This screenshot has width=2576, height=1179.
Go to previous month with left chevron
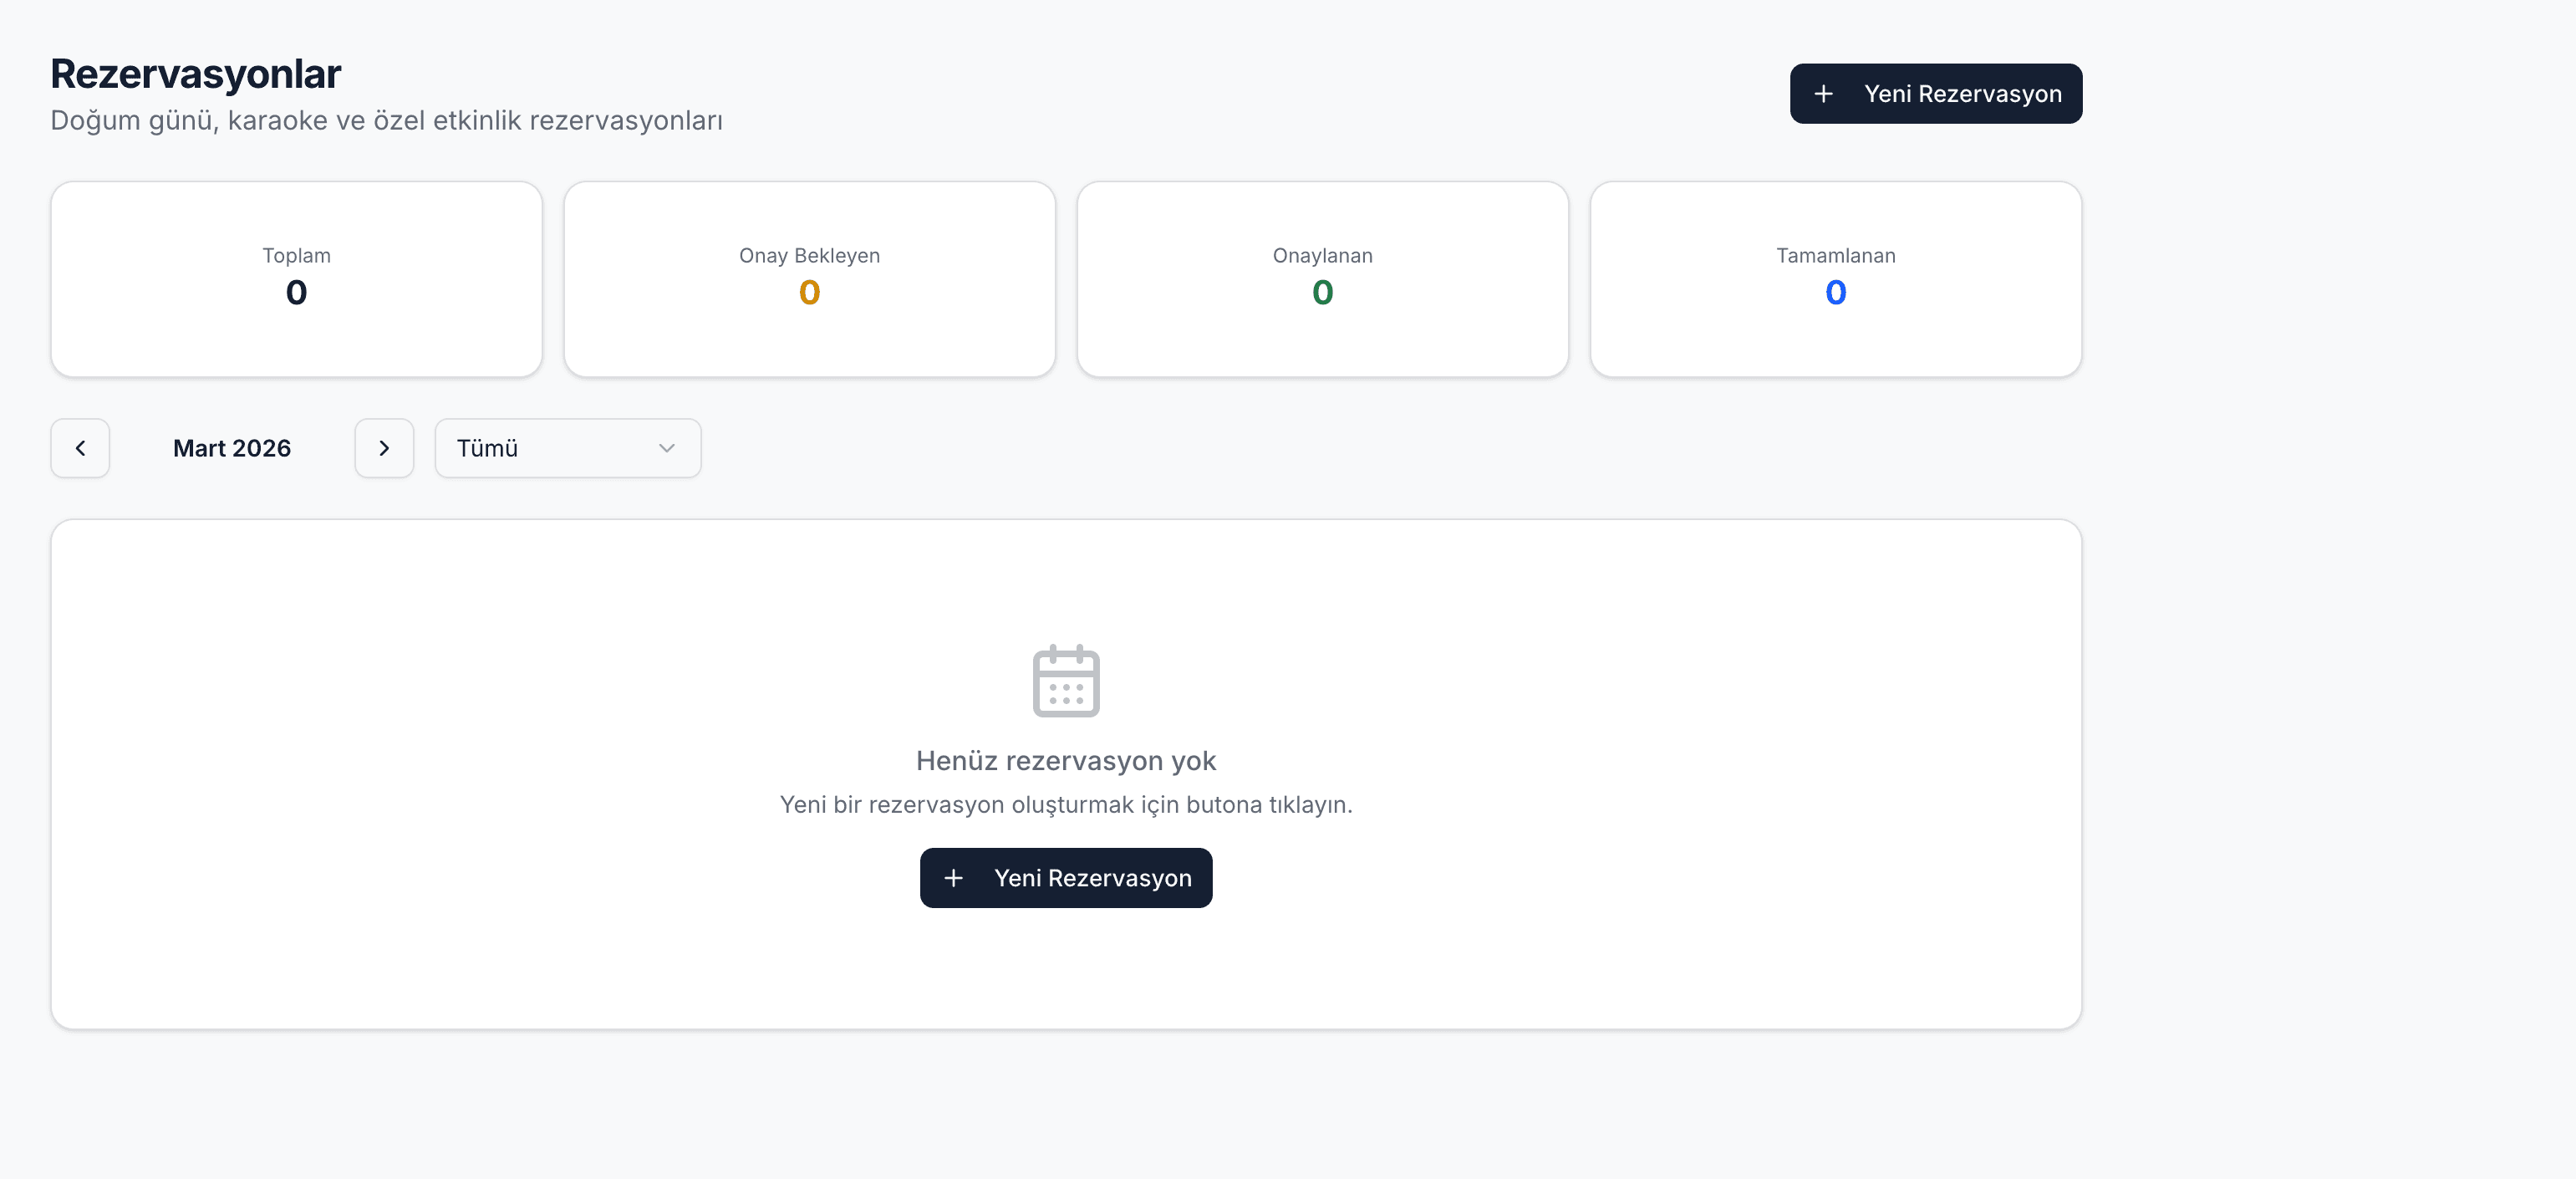tap(80, 448)
